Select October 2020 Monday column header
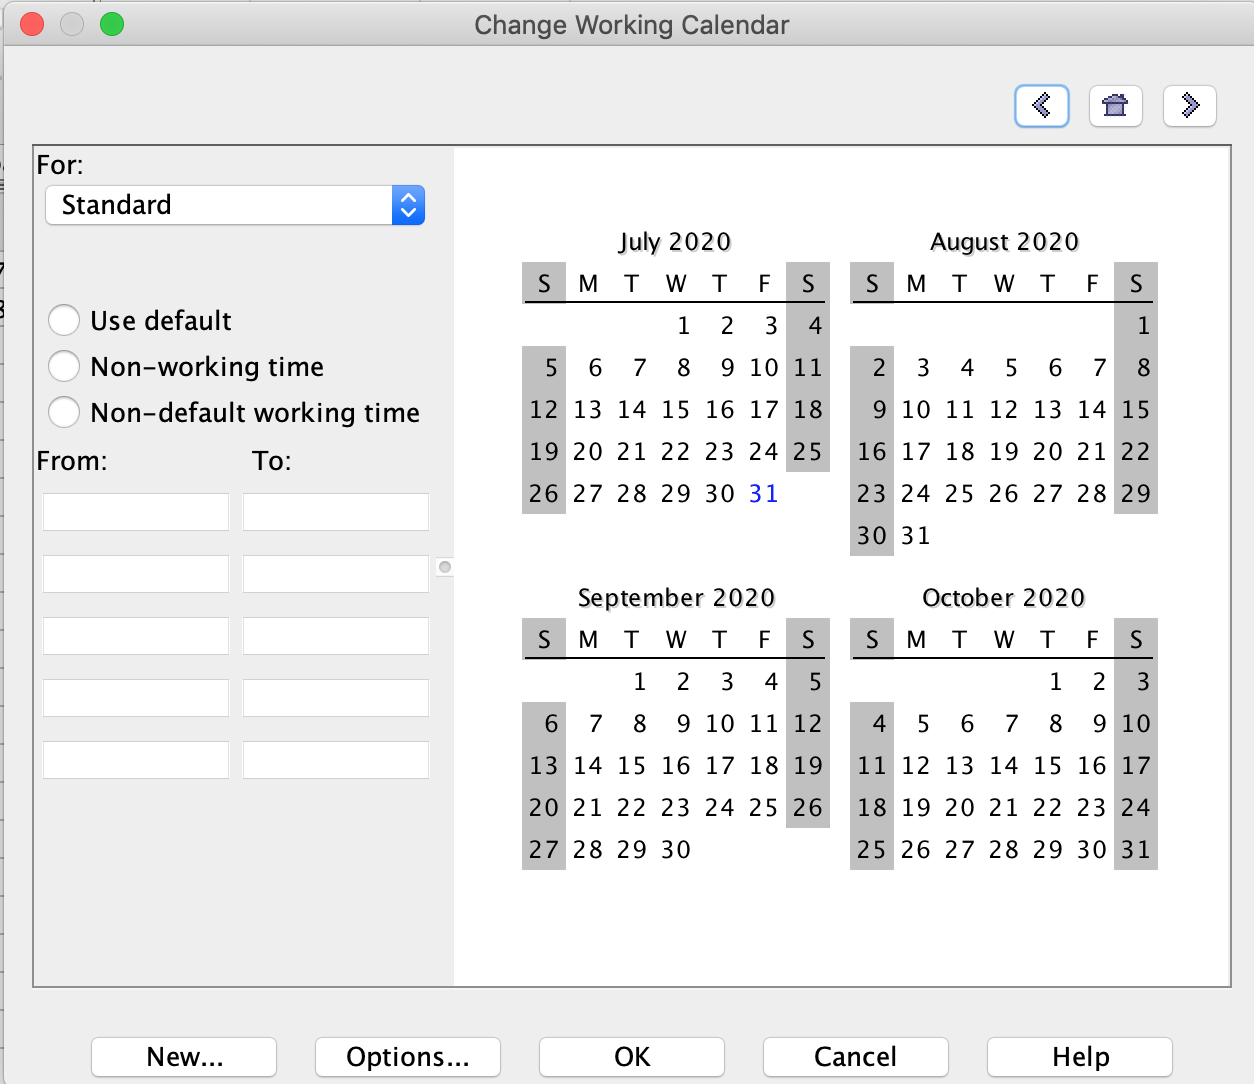Image resolution: width=1254 pixels, height=1084 pixels. (x=916, y=639)
